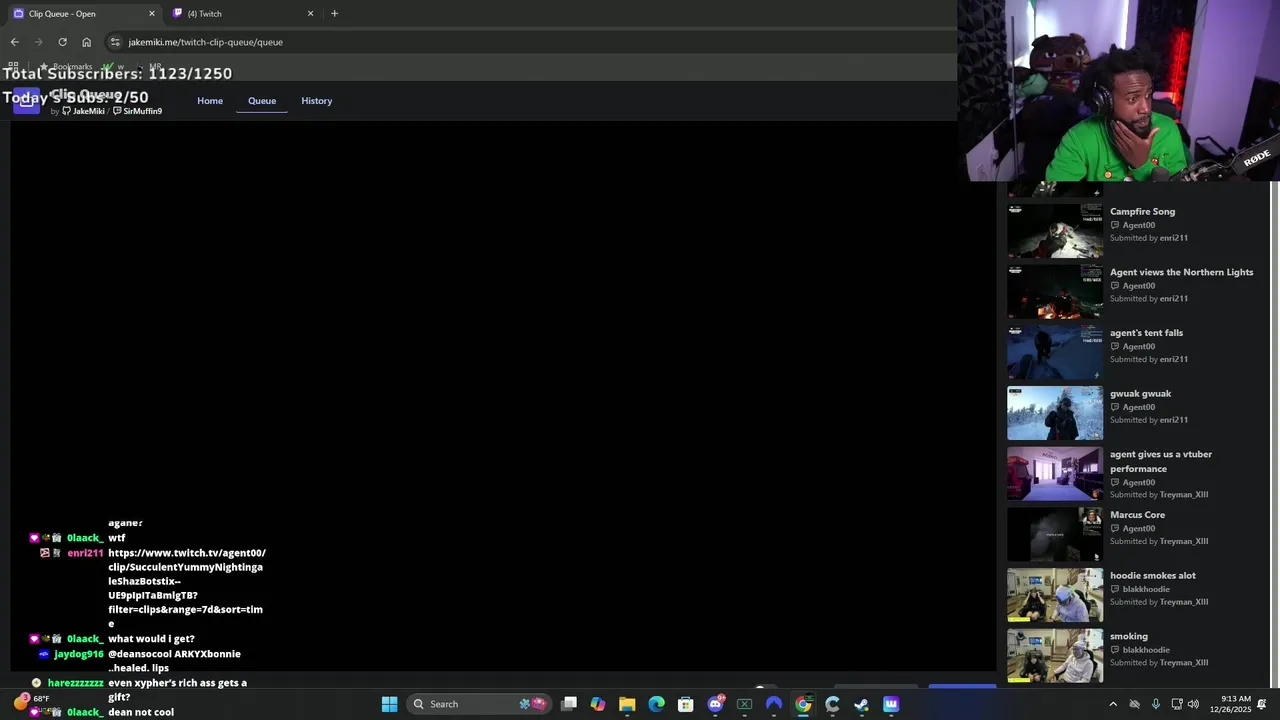Screen dimensions: 1280x720
Task: Select the Marcus Core clip thumbnail
Action: tap(1055, 534)
